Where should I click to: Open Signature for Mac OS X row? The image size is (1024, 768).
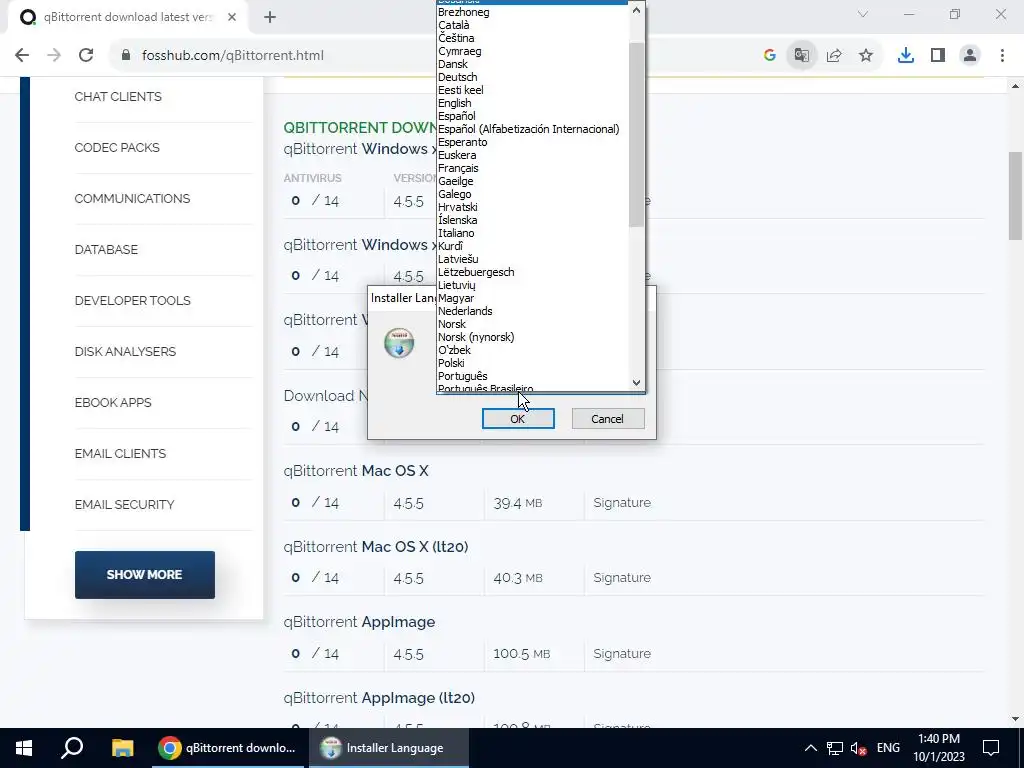(x=622, y=503)
